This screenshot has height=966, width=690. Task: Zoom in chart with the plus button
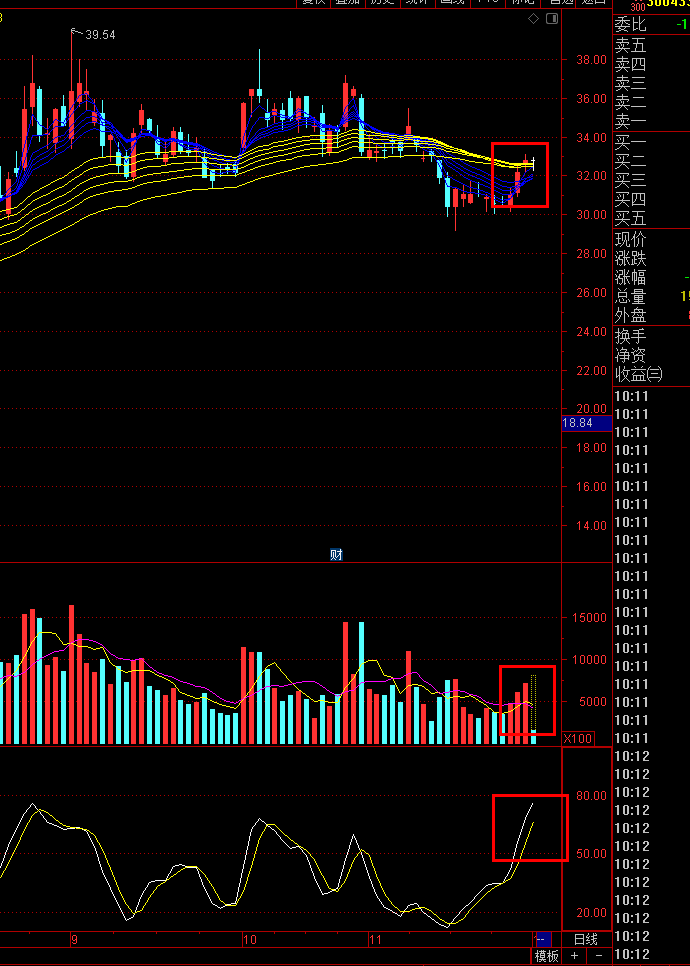point(574,956)
